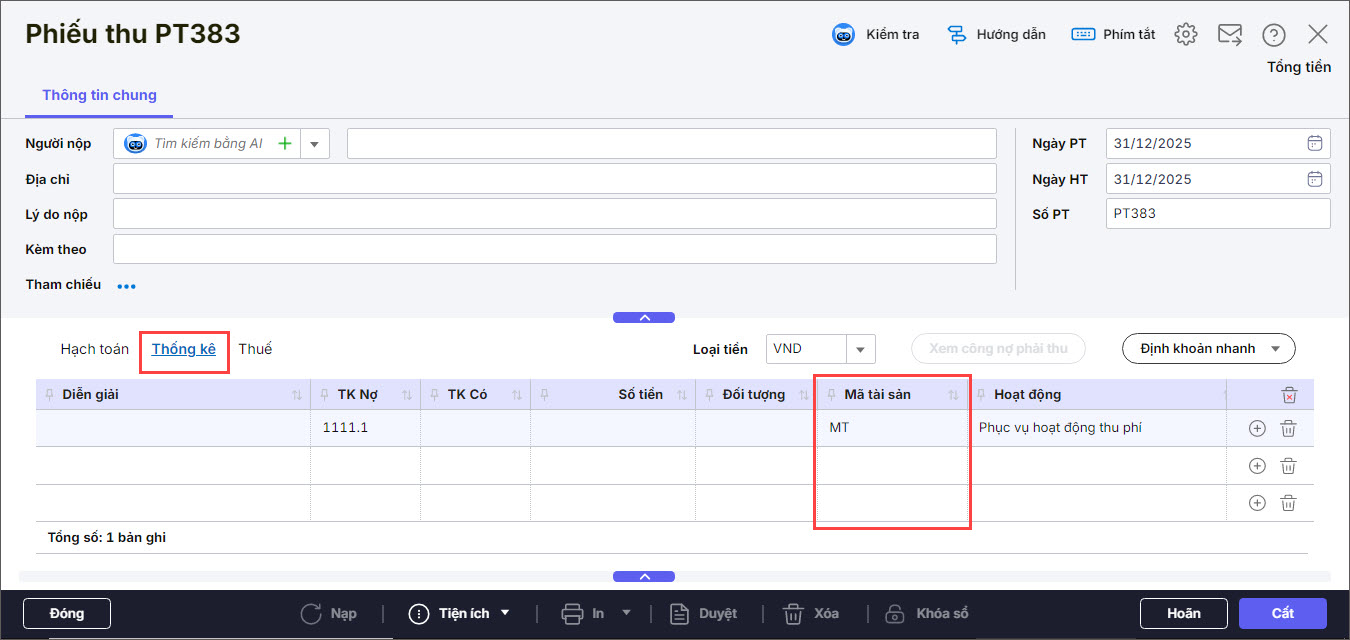Open the Loại tiền VND dropdown
Screen dimensions: 1350x640
click(x=860, y=349)
